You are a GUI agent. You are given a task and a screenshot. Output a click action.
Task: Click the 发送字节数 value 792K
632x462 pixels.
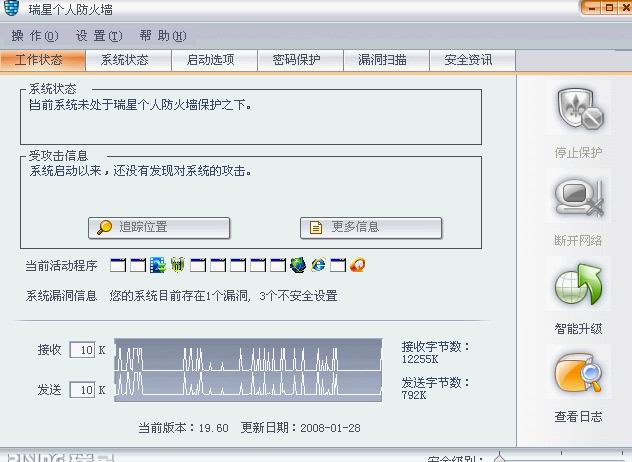[x=414, y=395]
